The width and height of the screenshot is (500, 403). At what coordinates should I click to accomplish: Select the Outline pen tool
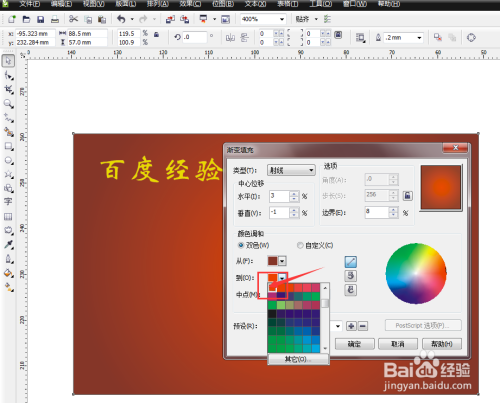(8, 259)
